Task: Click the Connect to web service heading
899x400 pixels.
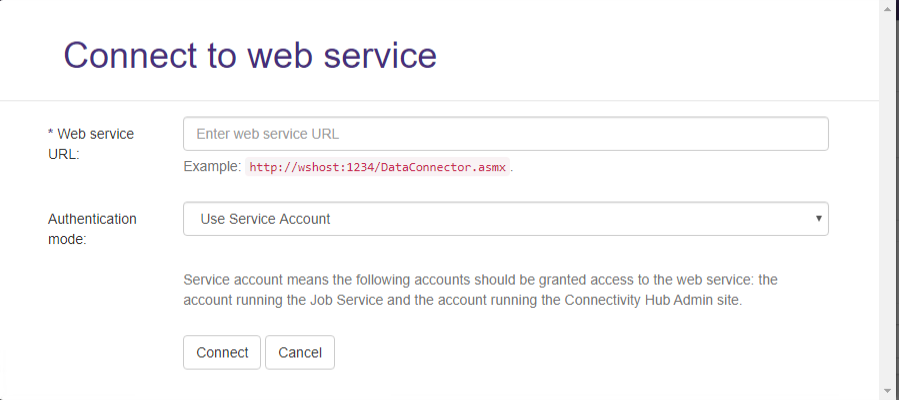Action: (250, 54)
